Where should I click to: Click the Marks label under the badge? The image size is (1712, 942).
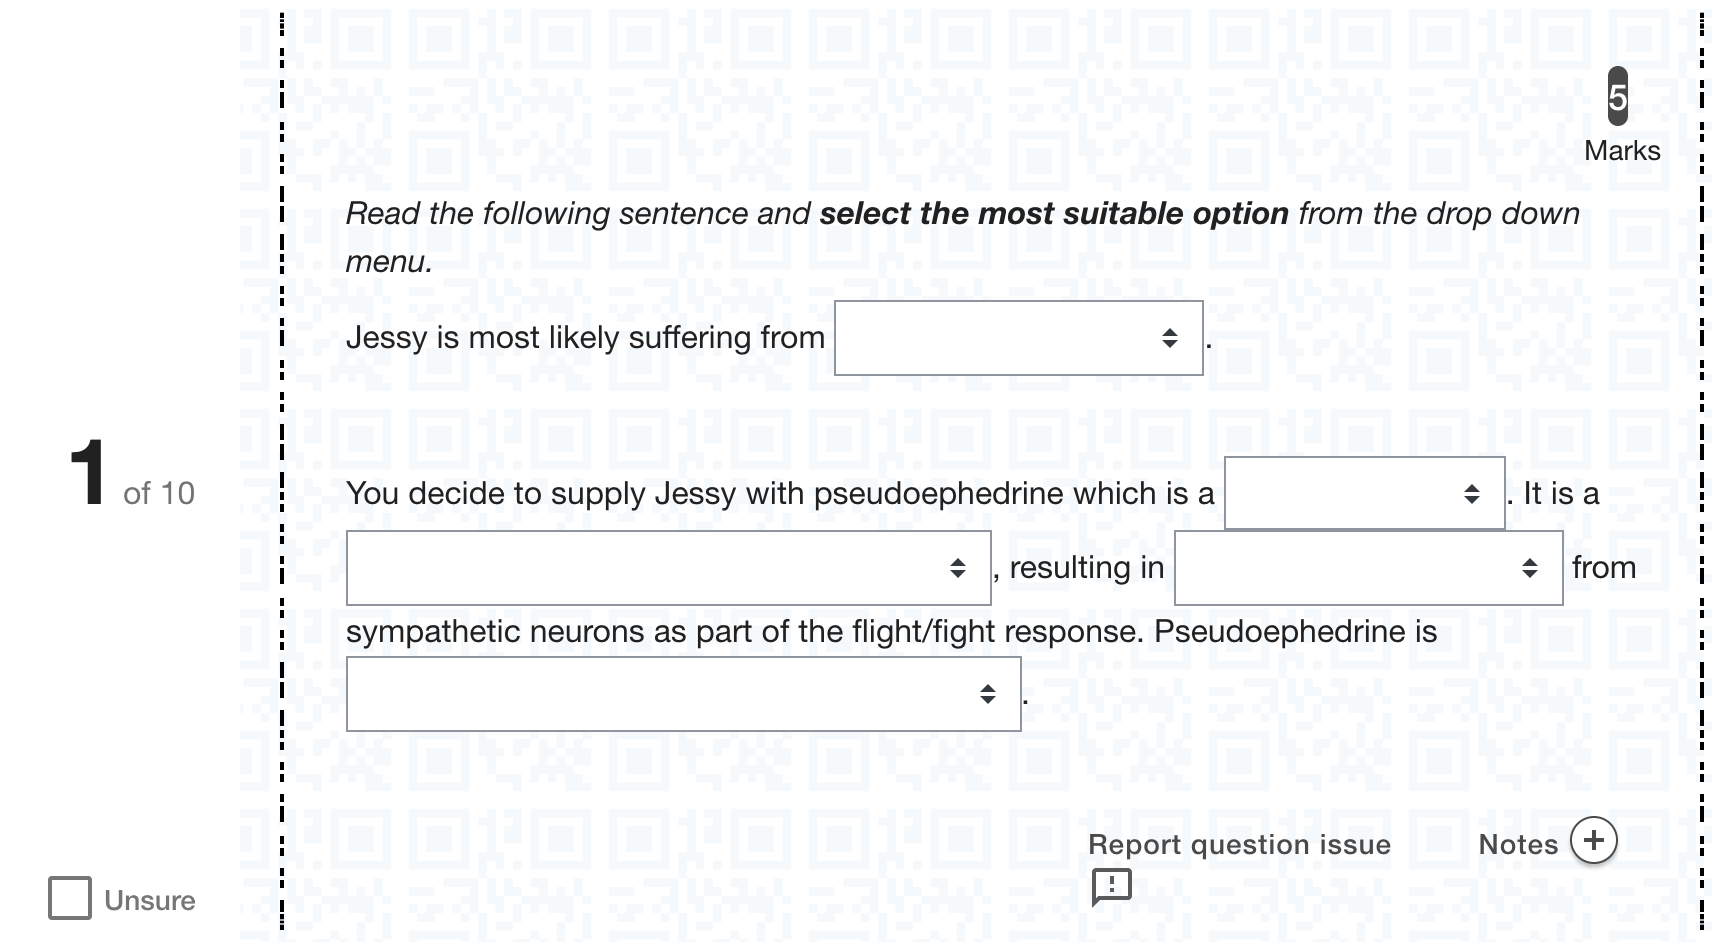point(1622,151)
